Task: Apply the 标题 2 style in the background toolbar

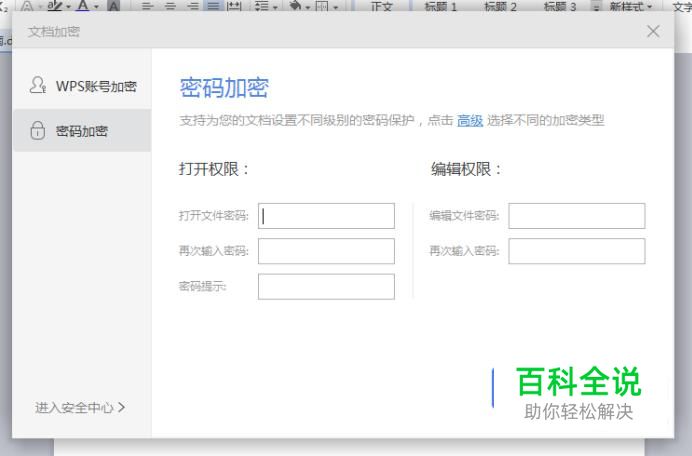Action: [x=500, y=6]
